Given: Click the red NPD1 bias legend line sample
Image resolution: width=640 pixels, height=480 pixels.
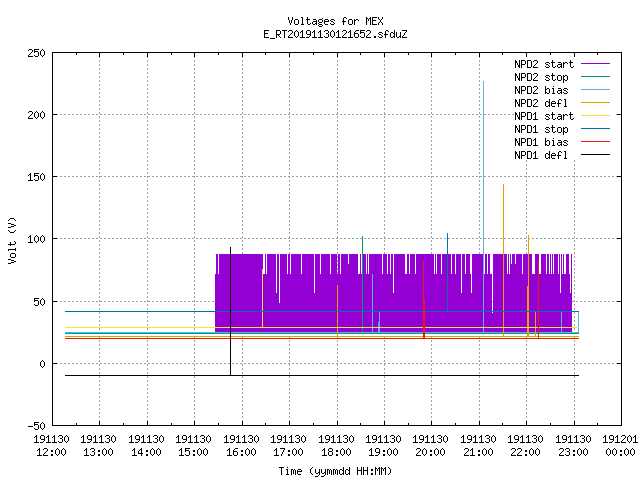Looking at the screenshot, I should (x=595, y=142).
